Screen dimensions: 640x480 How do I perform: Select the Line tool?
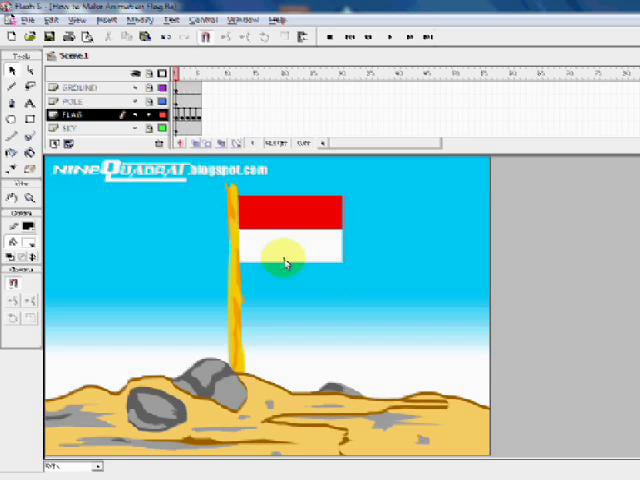pos(12,86)
